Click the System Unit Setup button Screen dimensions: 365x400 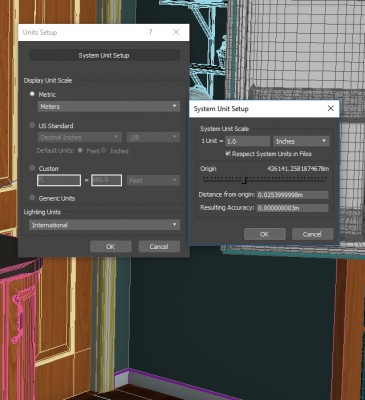pos(104,55)
